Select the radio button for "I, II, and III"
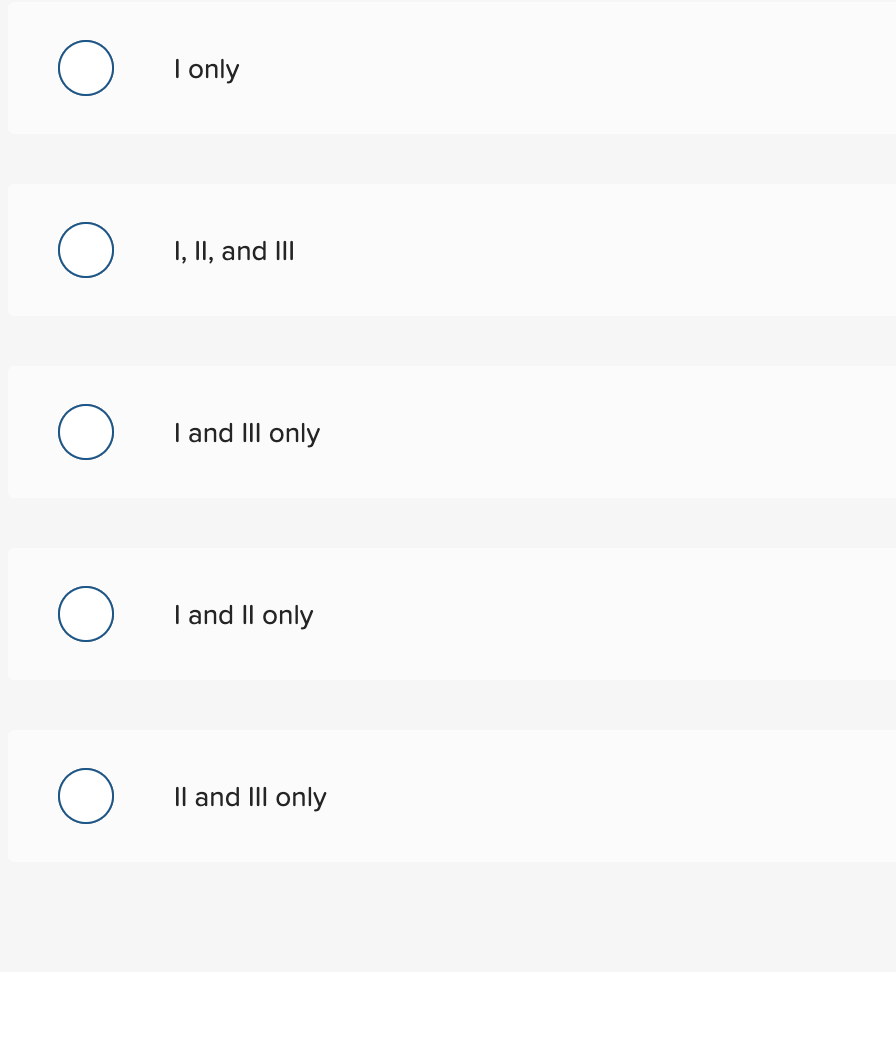 click(86, 250)
